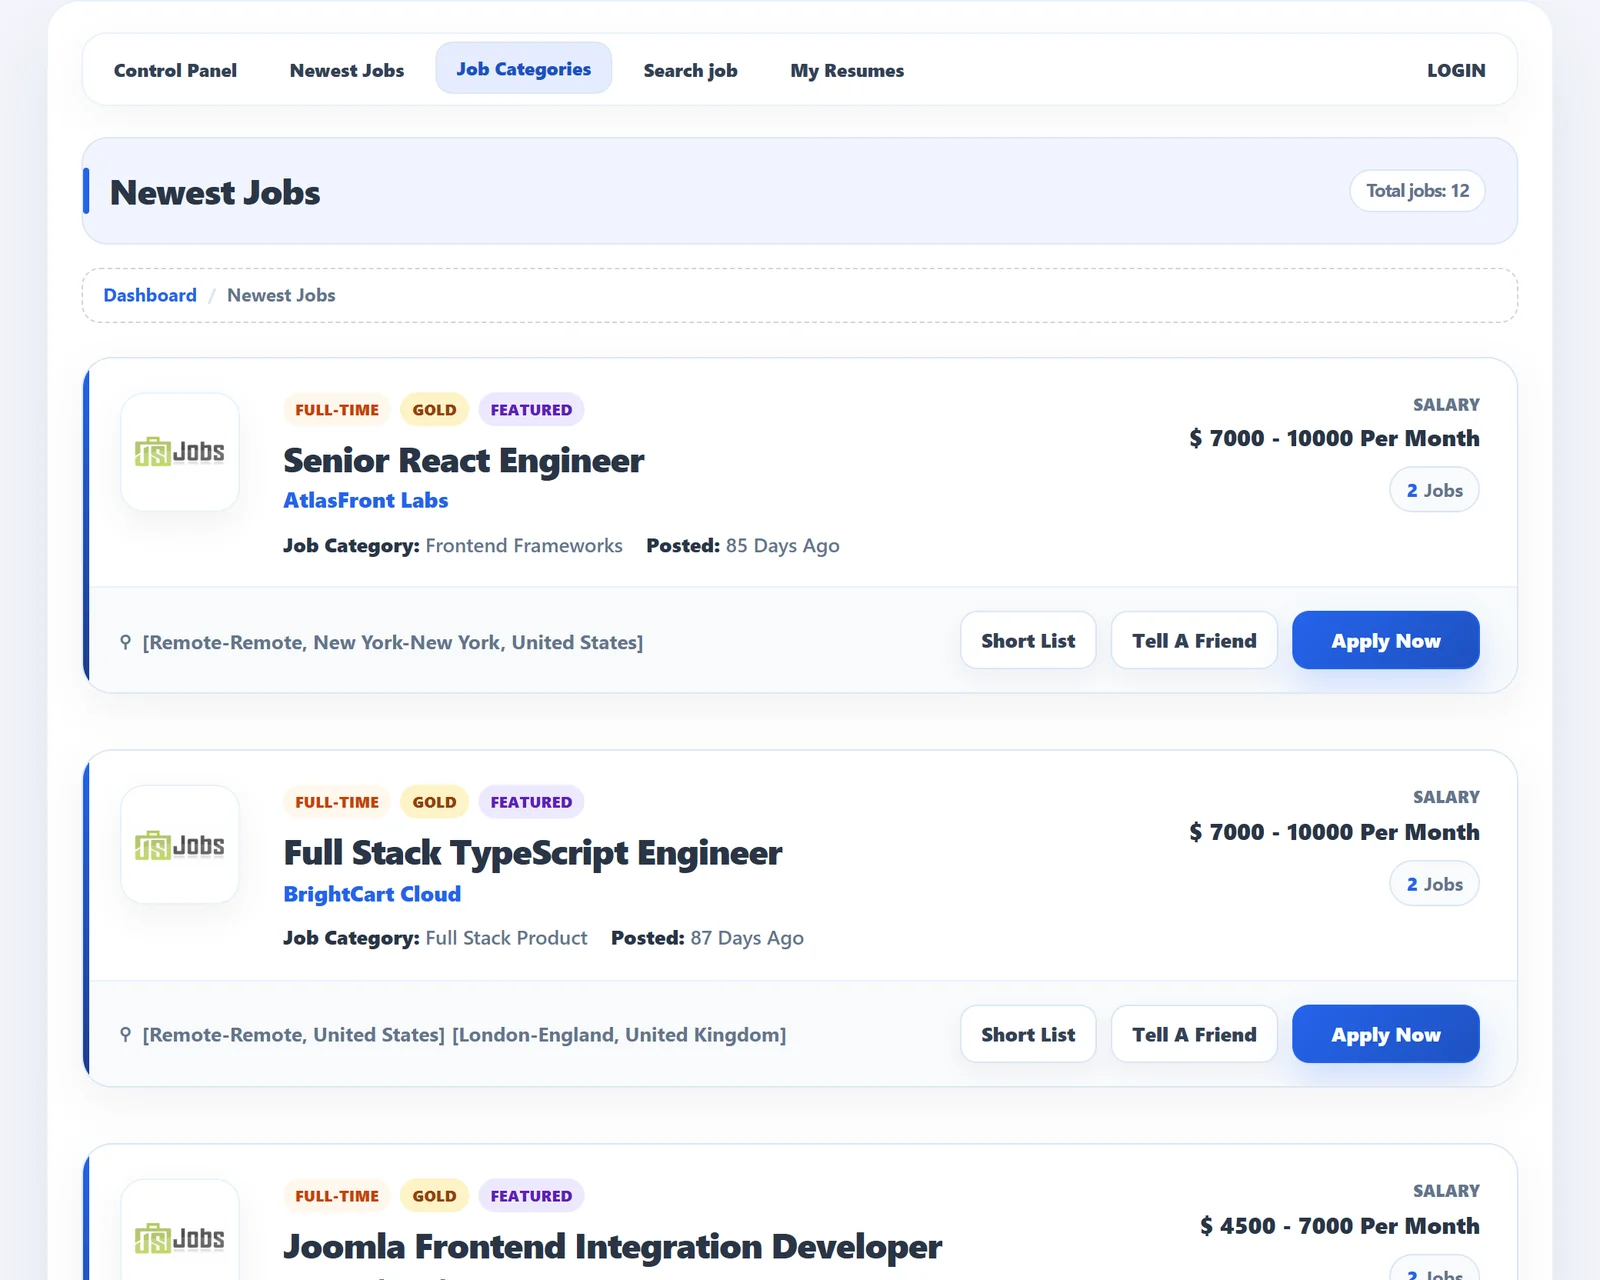Apply Now for Full Stack TypeScript Engineer
The height and width of the screenshot is (1280, 1600).
pos(1386,1034)
